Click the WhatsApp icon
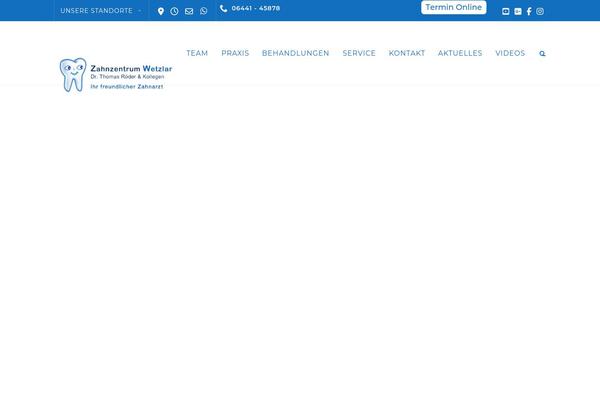 (x=204, y=11)
